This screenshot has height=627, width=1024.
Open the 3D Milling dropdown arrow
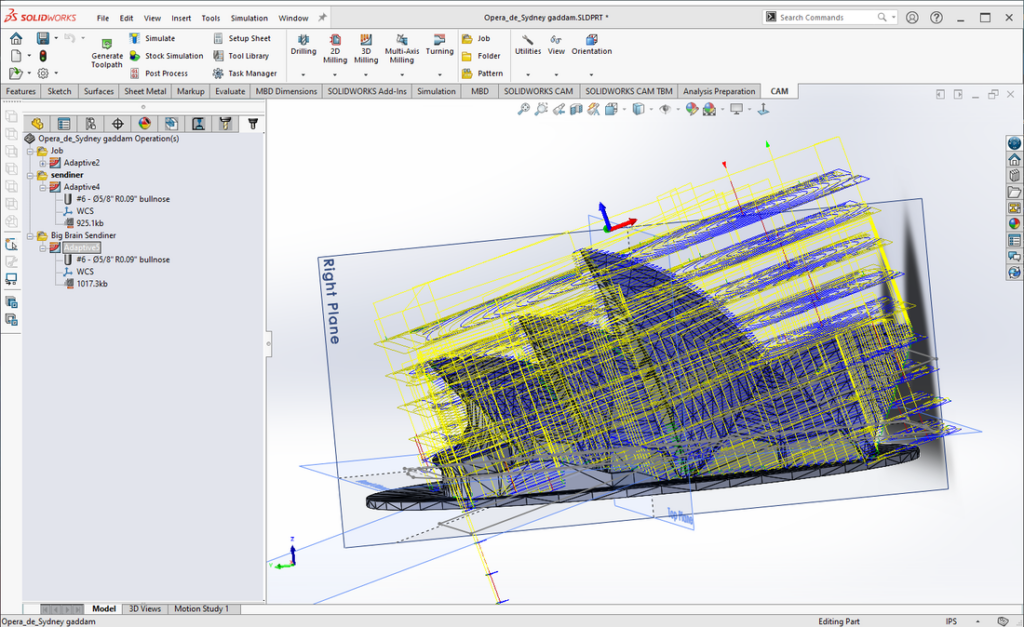[366, 74]
